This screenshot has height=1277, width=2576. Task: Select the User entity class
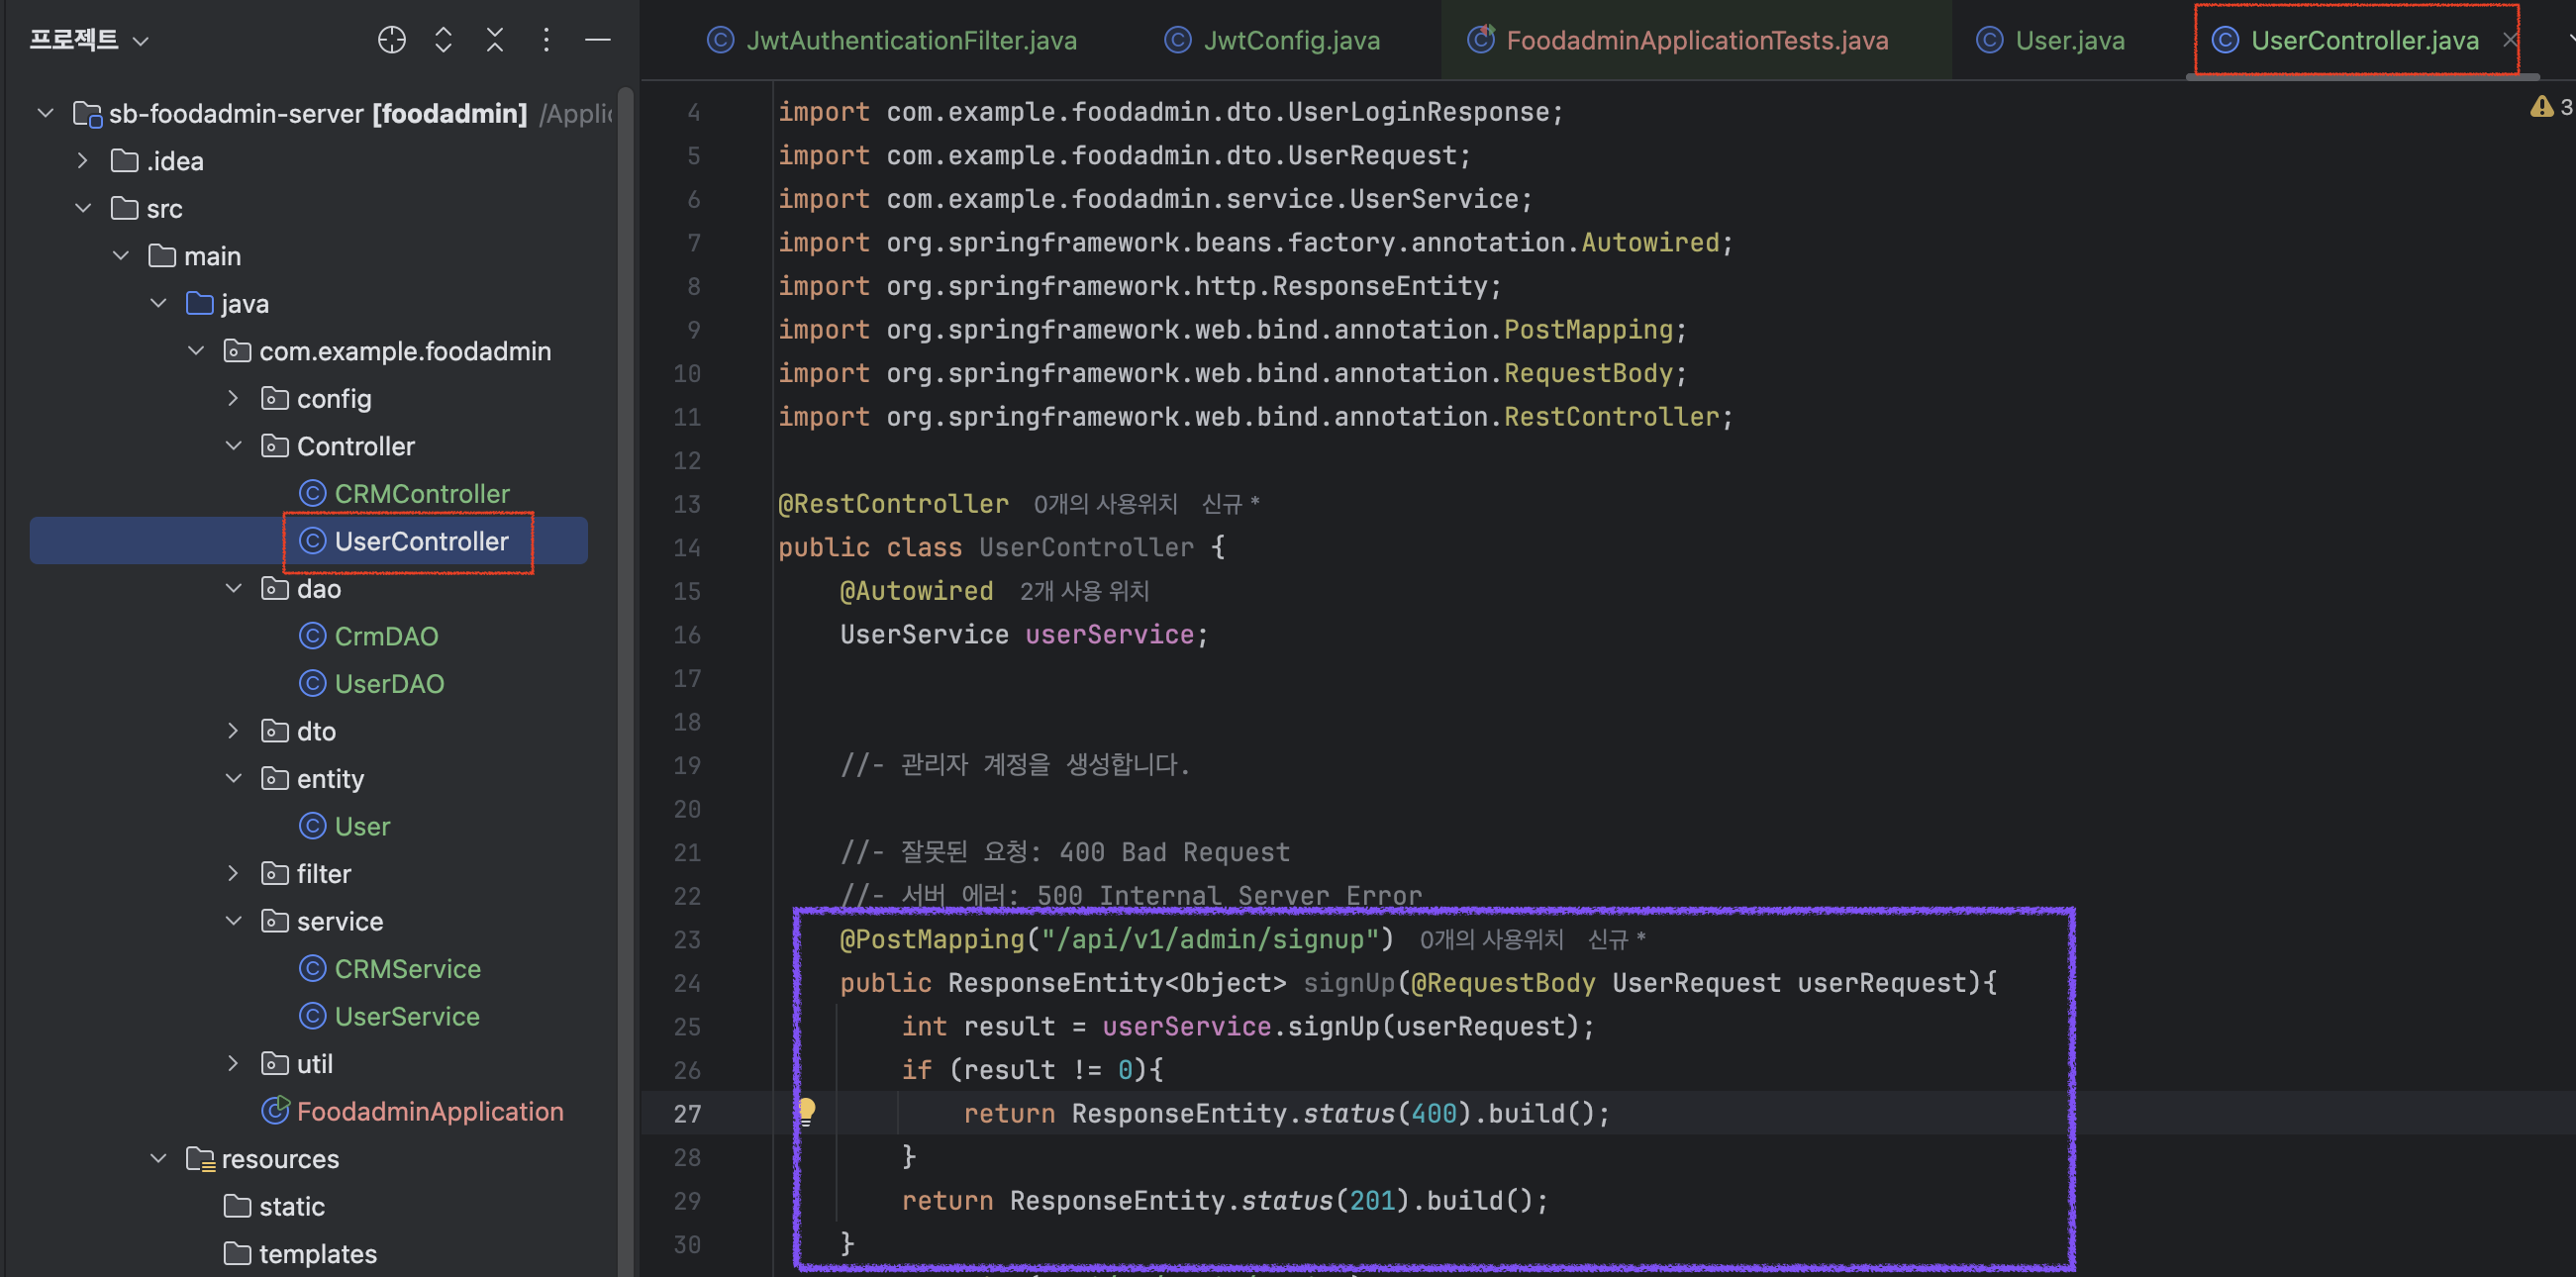(362, 826)
